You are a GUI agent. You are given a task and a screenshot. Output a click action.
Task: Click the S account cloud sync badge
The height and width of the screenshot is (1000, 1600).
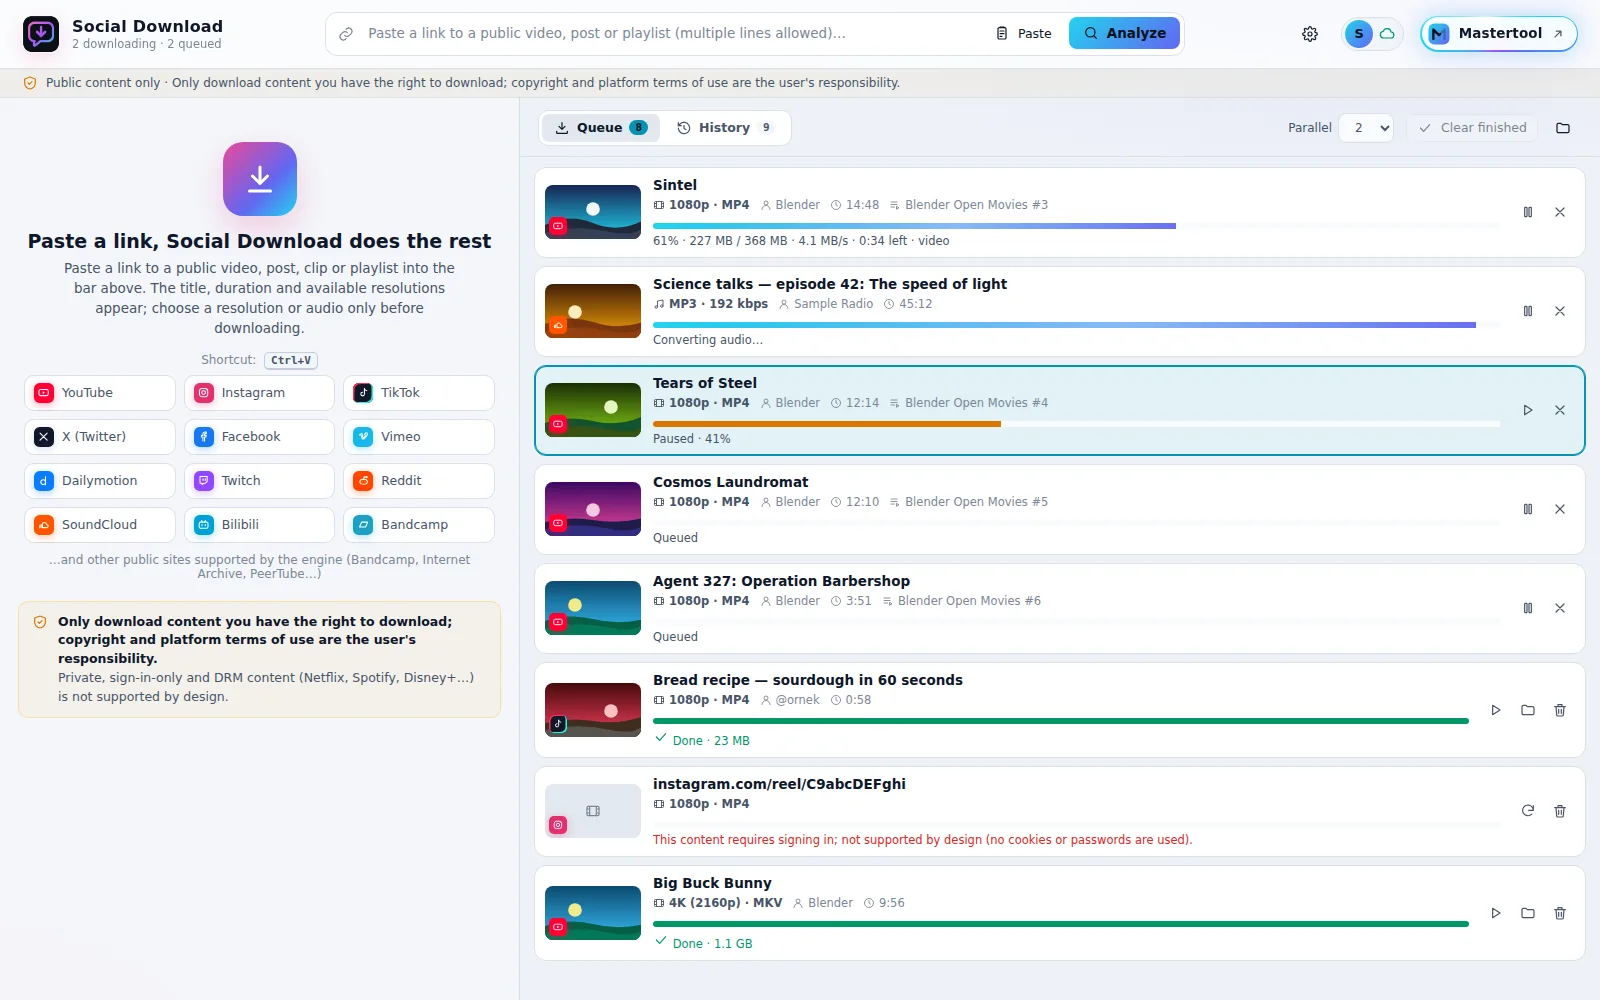[1372, 34]
